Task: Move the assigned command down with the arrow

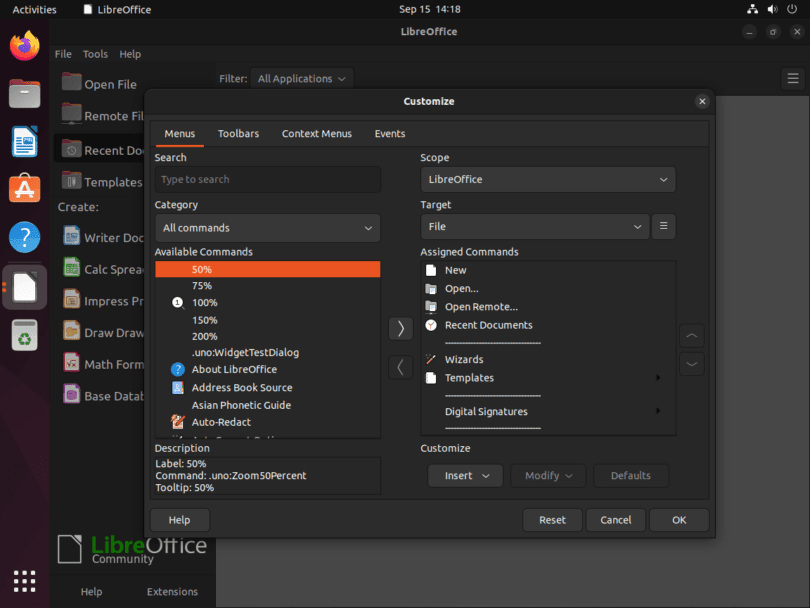Action: (692, 364)
